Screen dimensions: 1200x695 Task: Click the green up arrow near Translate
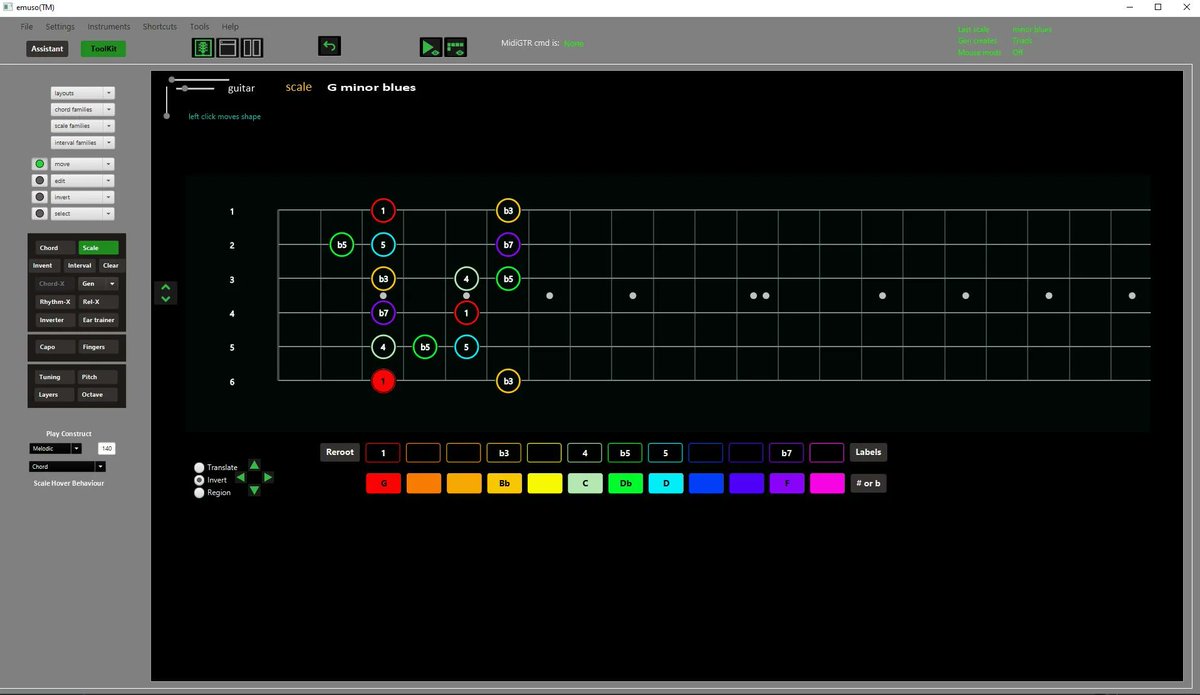point(254,465)
